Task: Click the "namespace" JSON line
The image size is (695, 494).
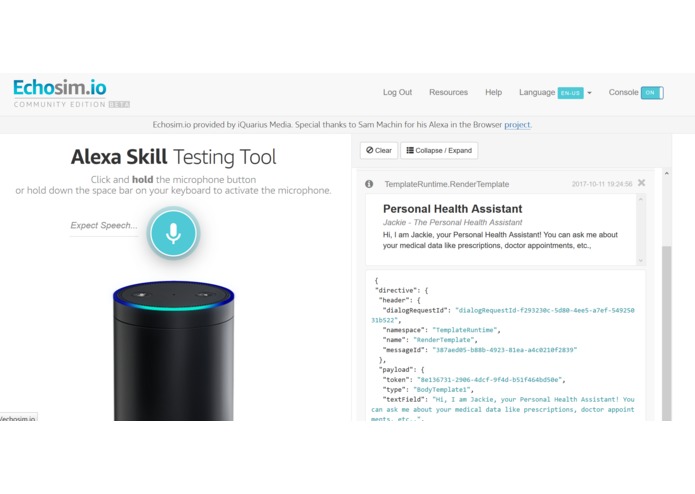Action: click(441, 330)
